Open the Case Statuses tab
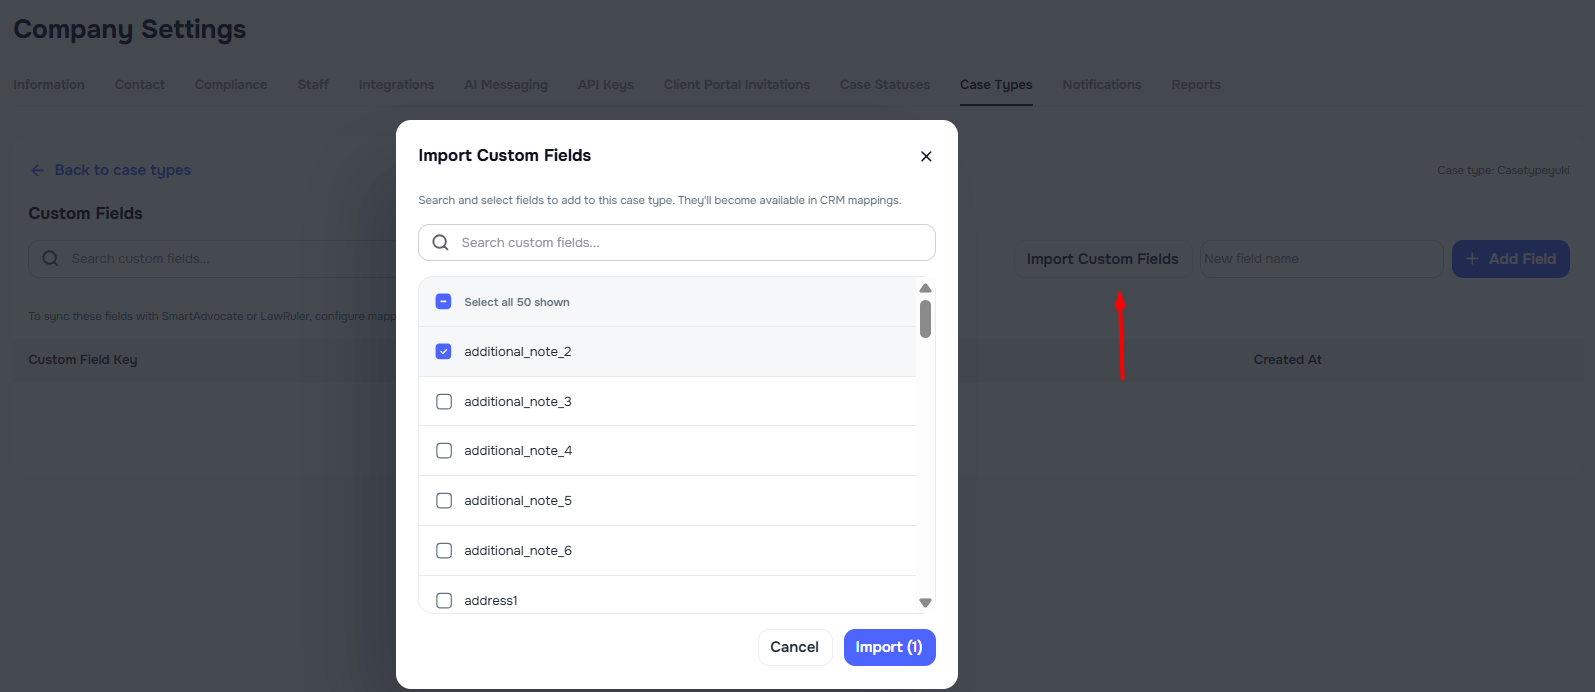 click(x=884, y=85)
